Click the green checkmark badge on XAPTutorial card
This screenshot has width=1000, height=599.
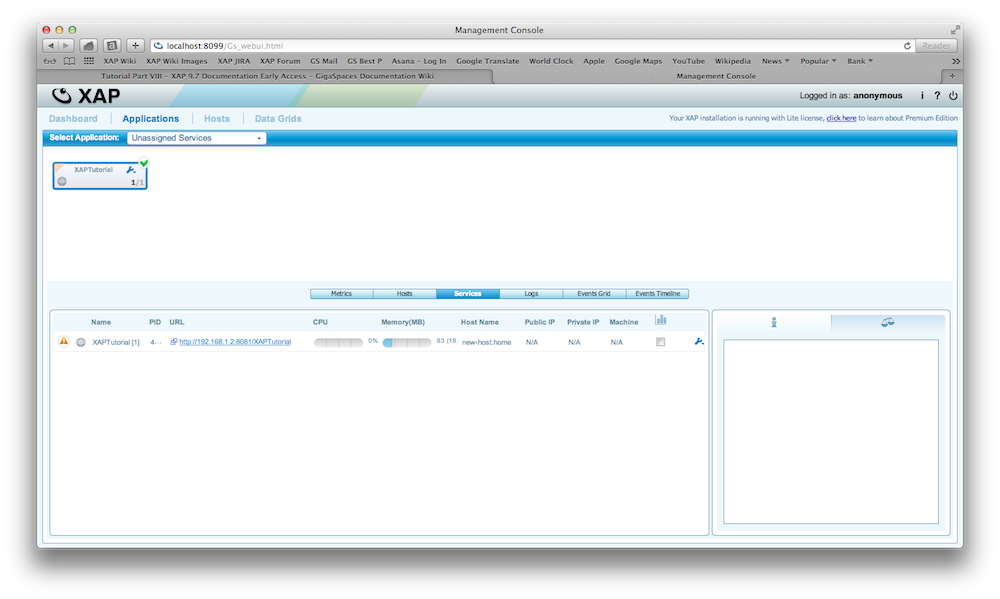(144, 163)
